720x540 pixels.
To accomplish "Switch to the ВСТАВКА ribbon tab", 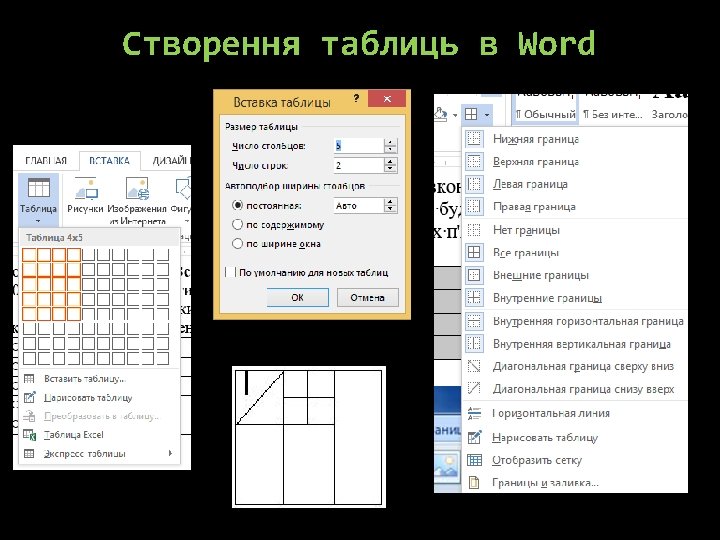I will 109,161.
